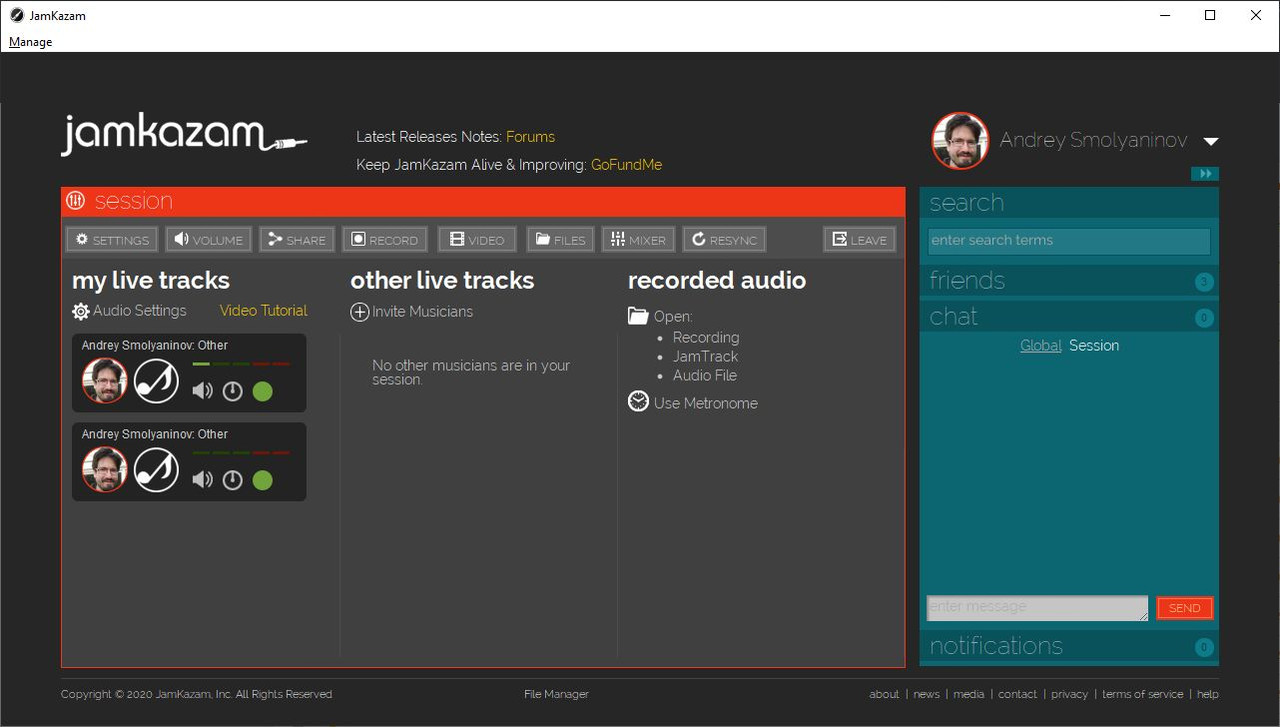The width and height of the screenshot is (1280, 727).
Task: Click Andrey Smolyaninov profile avatar in header
Action: [961, 141]
